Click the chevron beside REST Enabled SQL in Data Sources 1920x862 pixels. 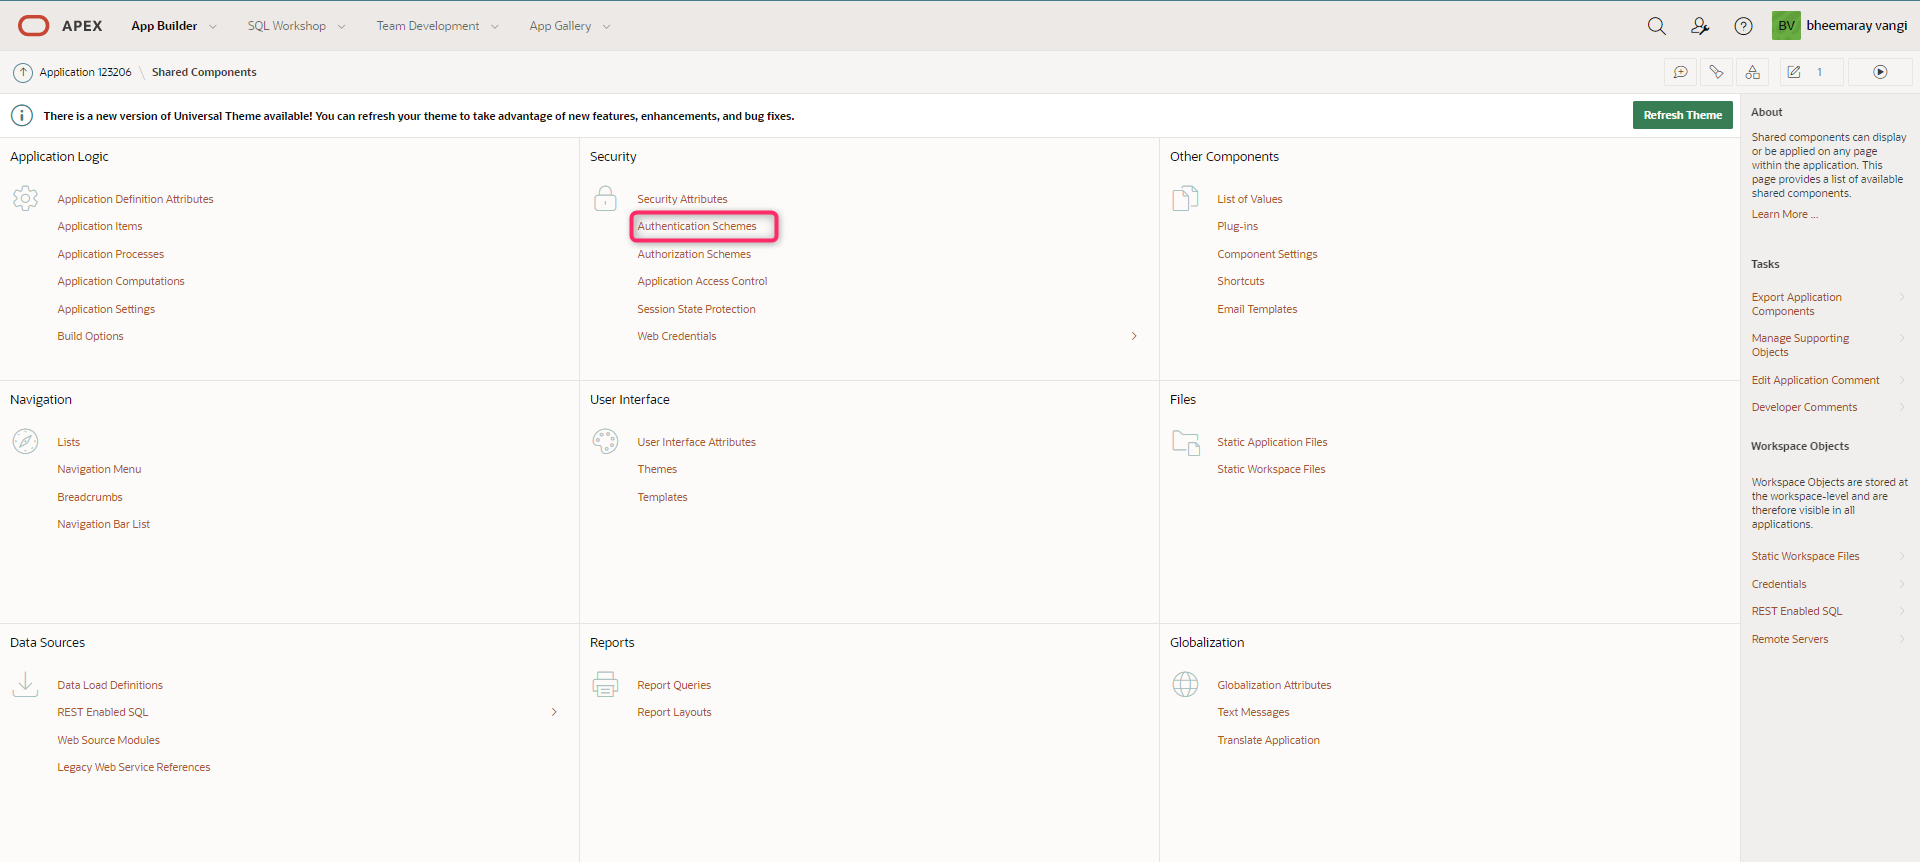click(554, 712)
